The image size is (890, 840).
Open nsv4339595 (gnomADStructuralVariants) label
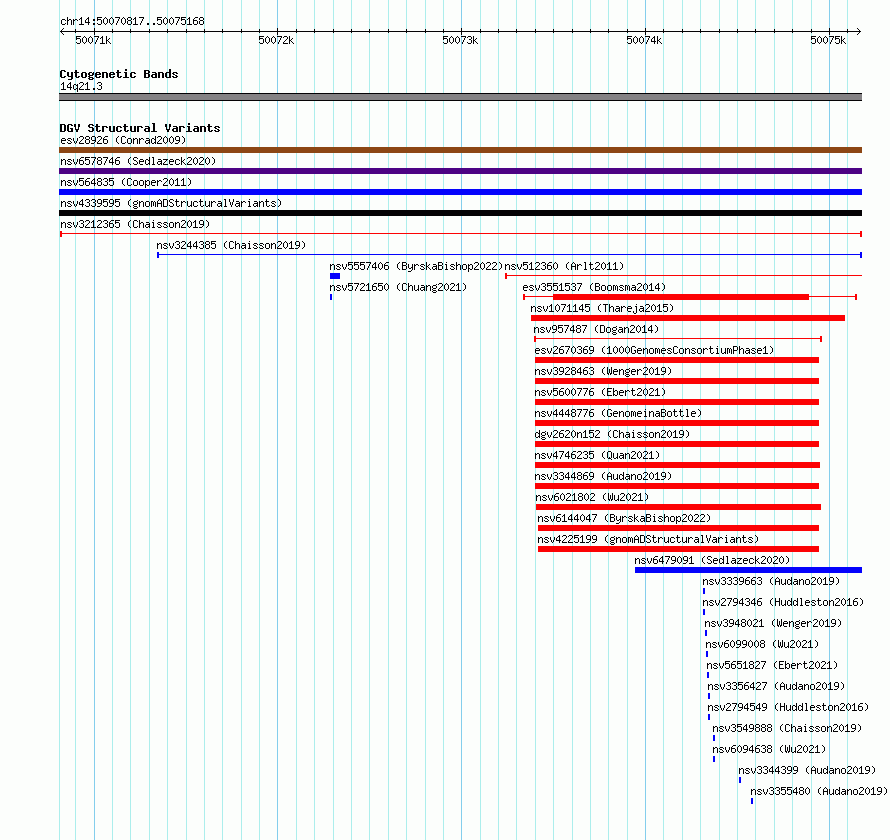coord(171,203)
